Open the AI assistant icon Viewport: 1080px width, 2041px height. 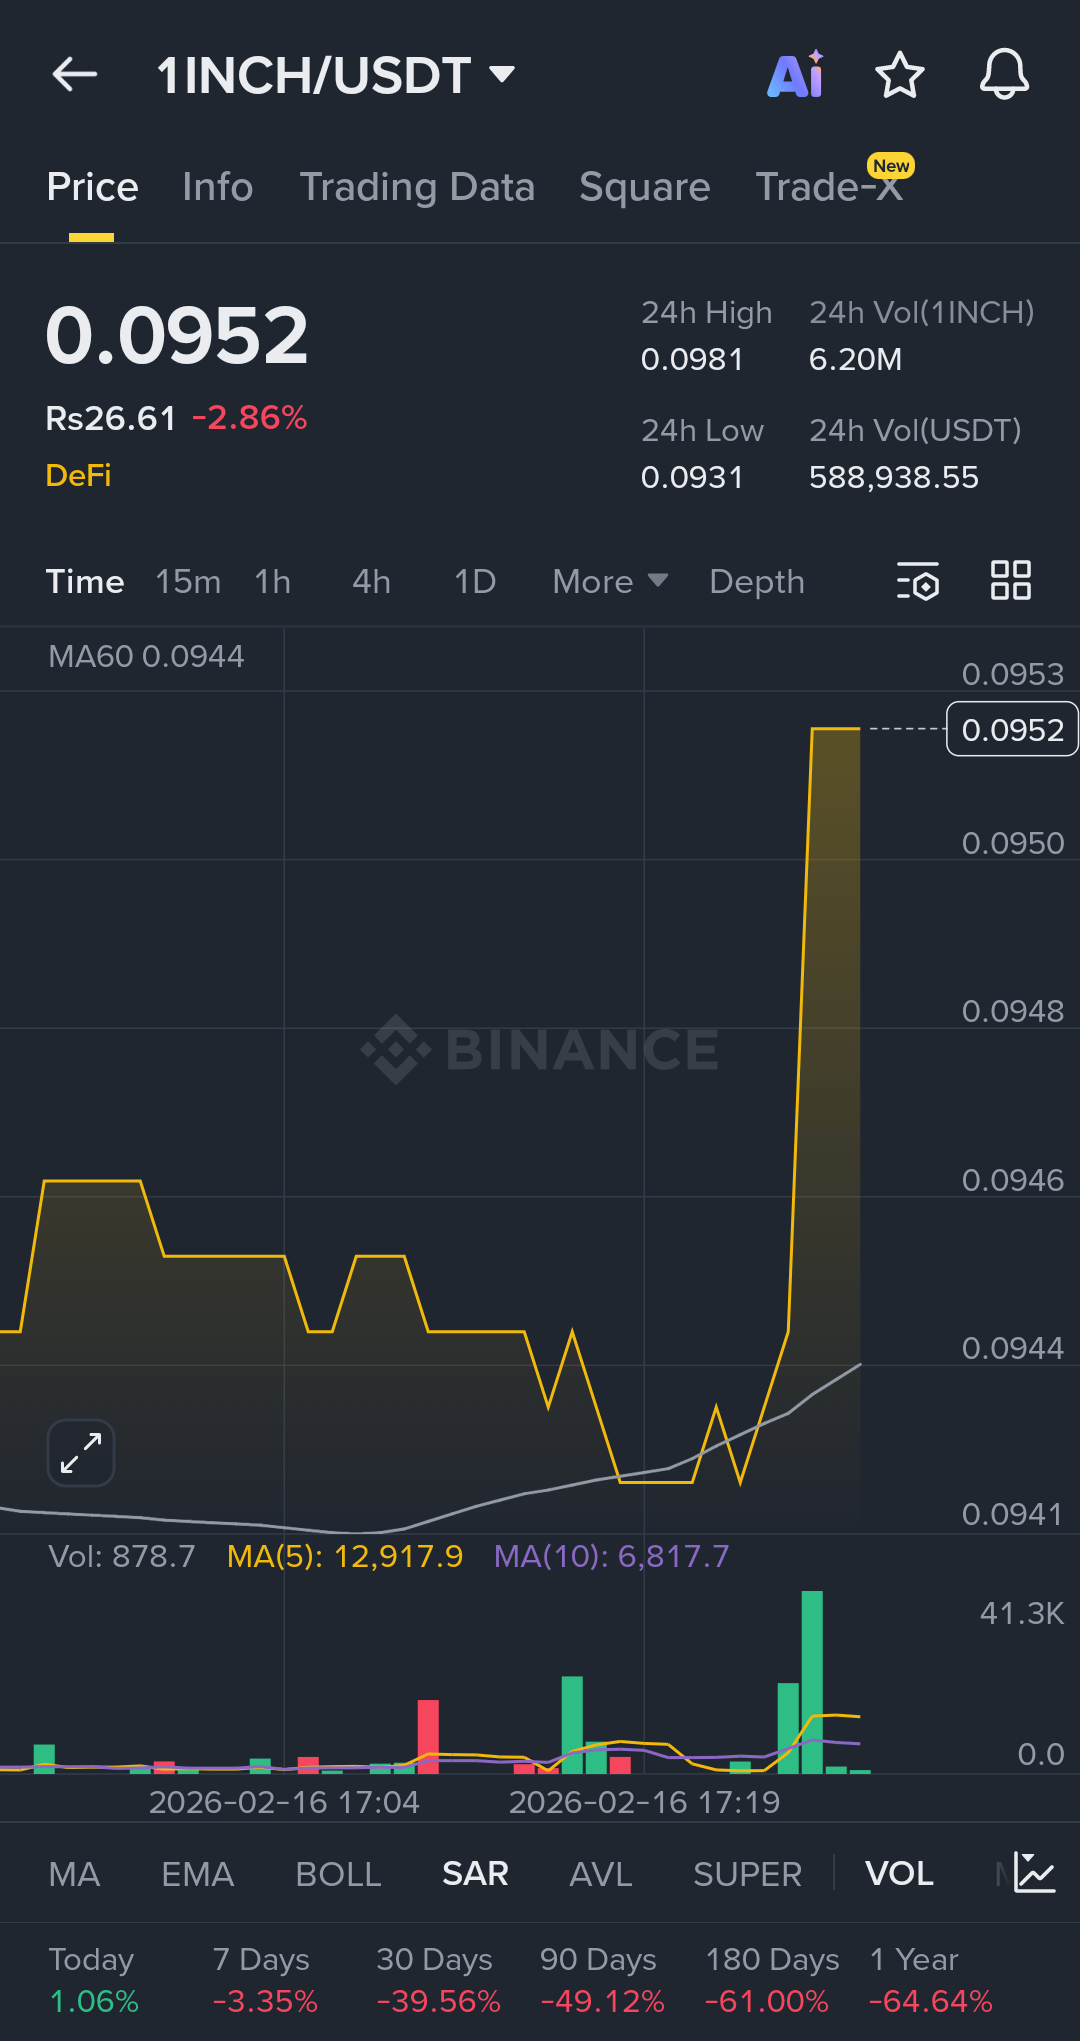coord(796,74)
